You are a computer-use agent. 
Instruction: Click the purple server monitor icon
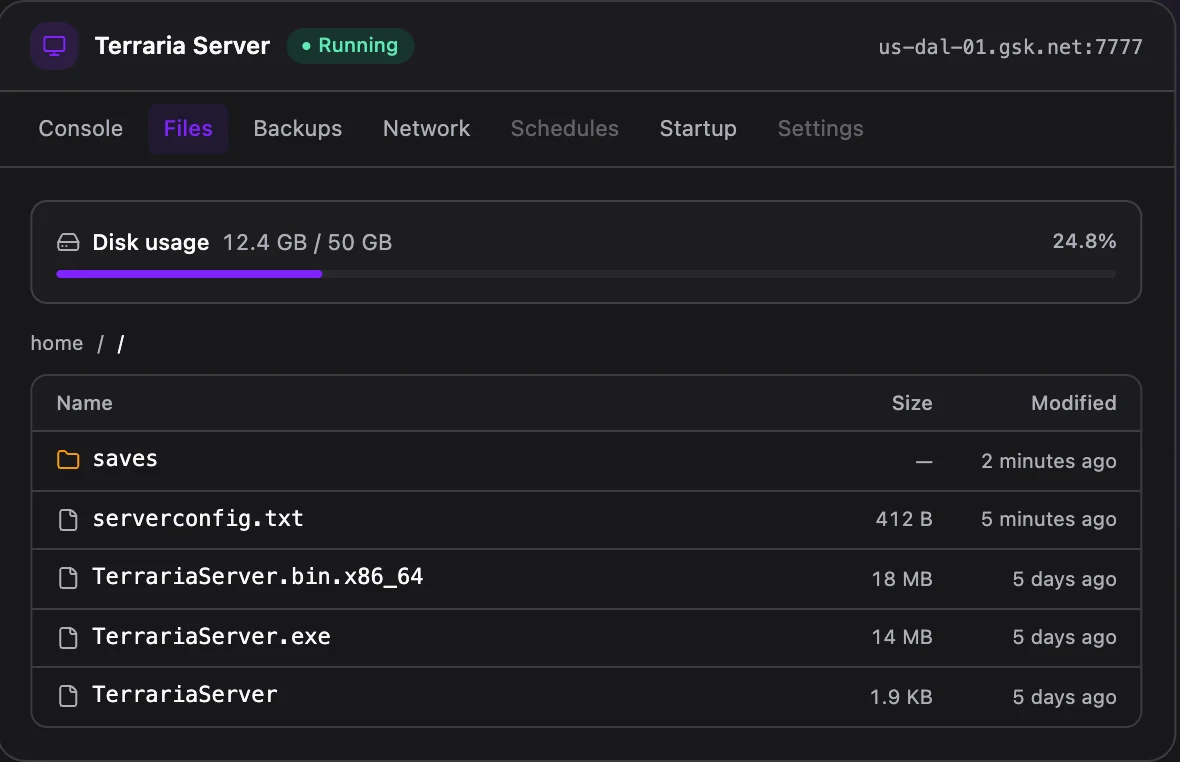click(x=54, y=46)
